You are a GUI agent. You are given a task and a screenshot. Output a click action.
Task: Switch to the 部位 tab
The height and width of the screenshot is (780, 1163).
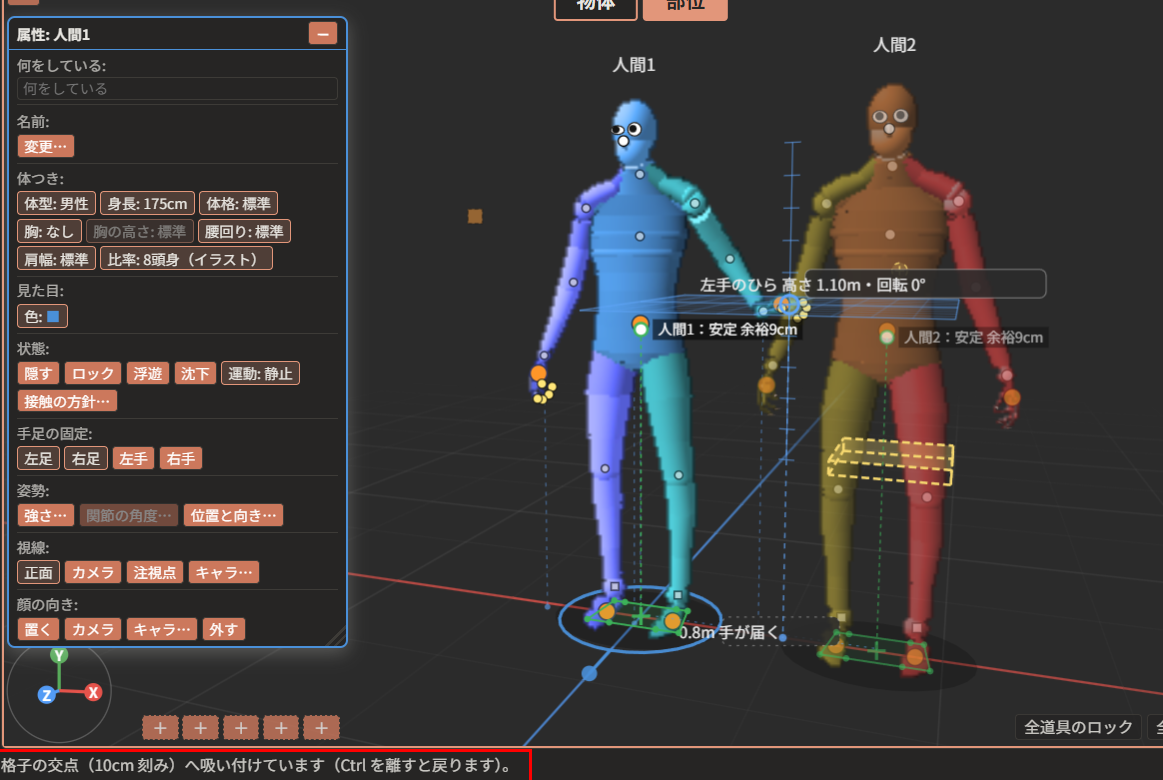[685, 7]
